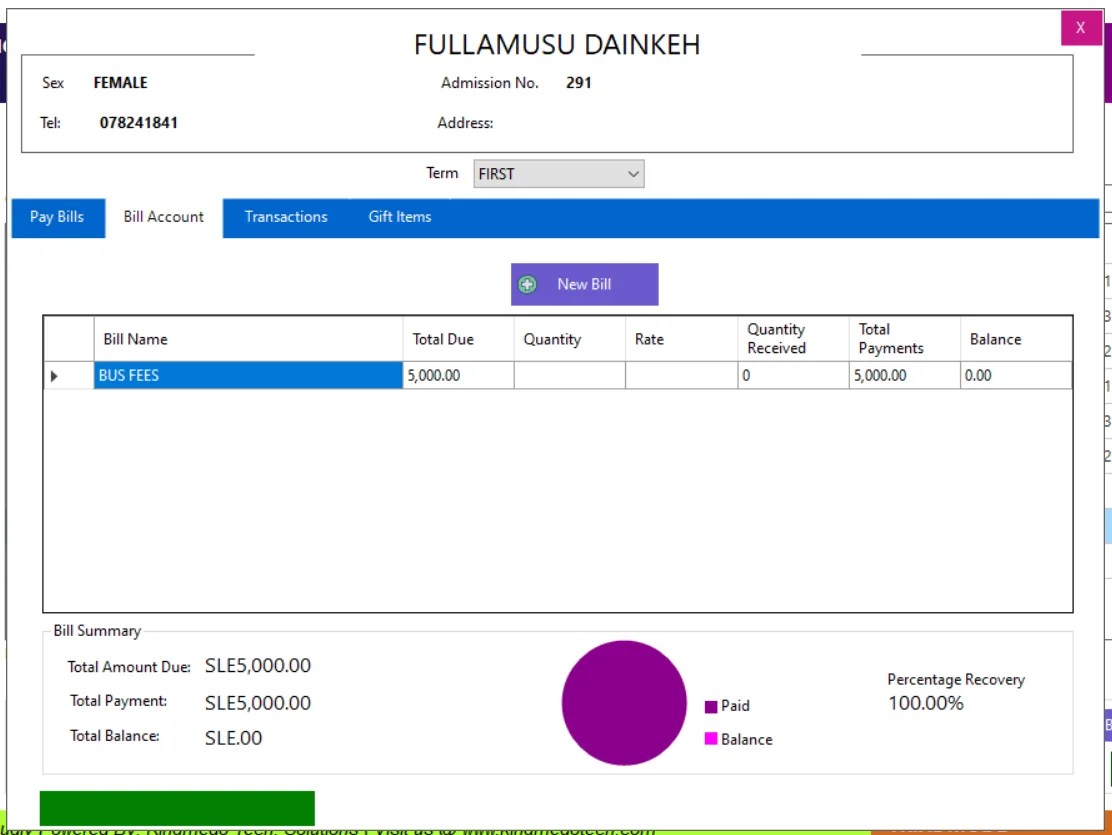Click the FEMALE sex value
This screenshot has height=835, width=1112.
[x=121, y=83]
